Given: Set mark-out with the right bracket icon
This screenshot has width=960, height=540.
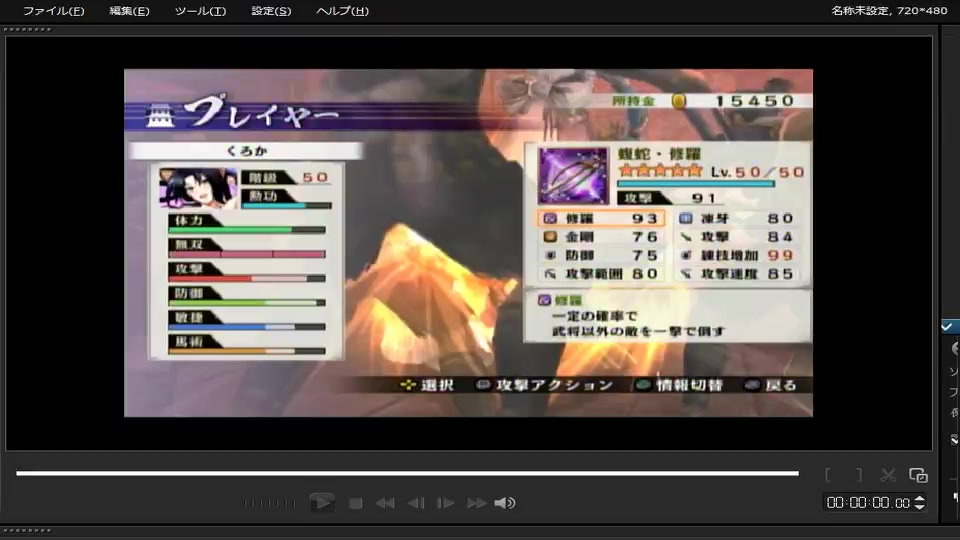Looking at the screenshot, I should tap(859, 475).
